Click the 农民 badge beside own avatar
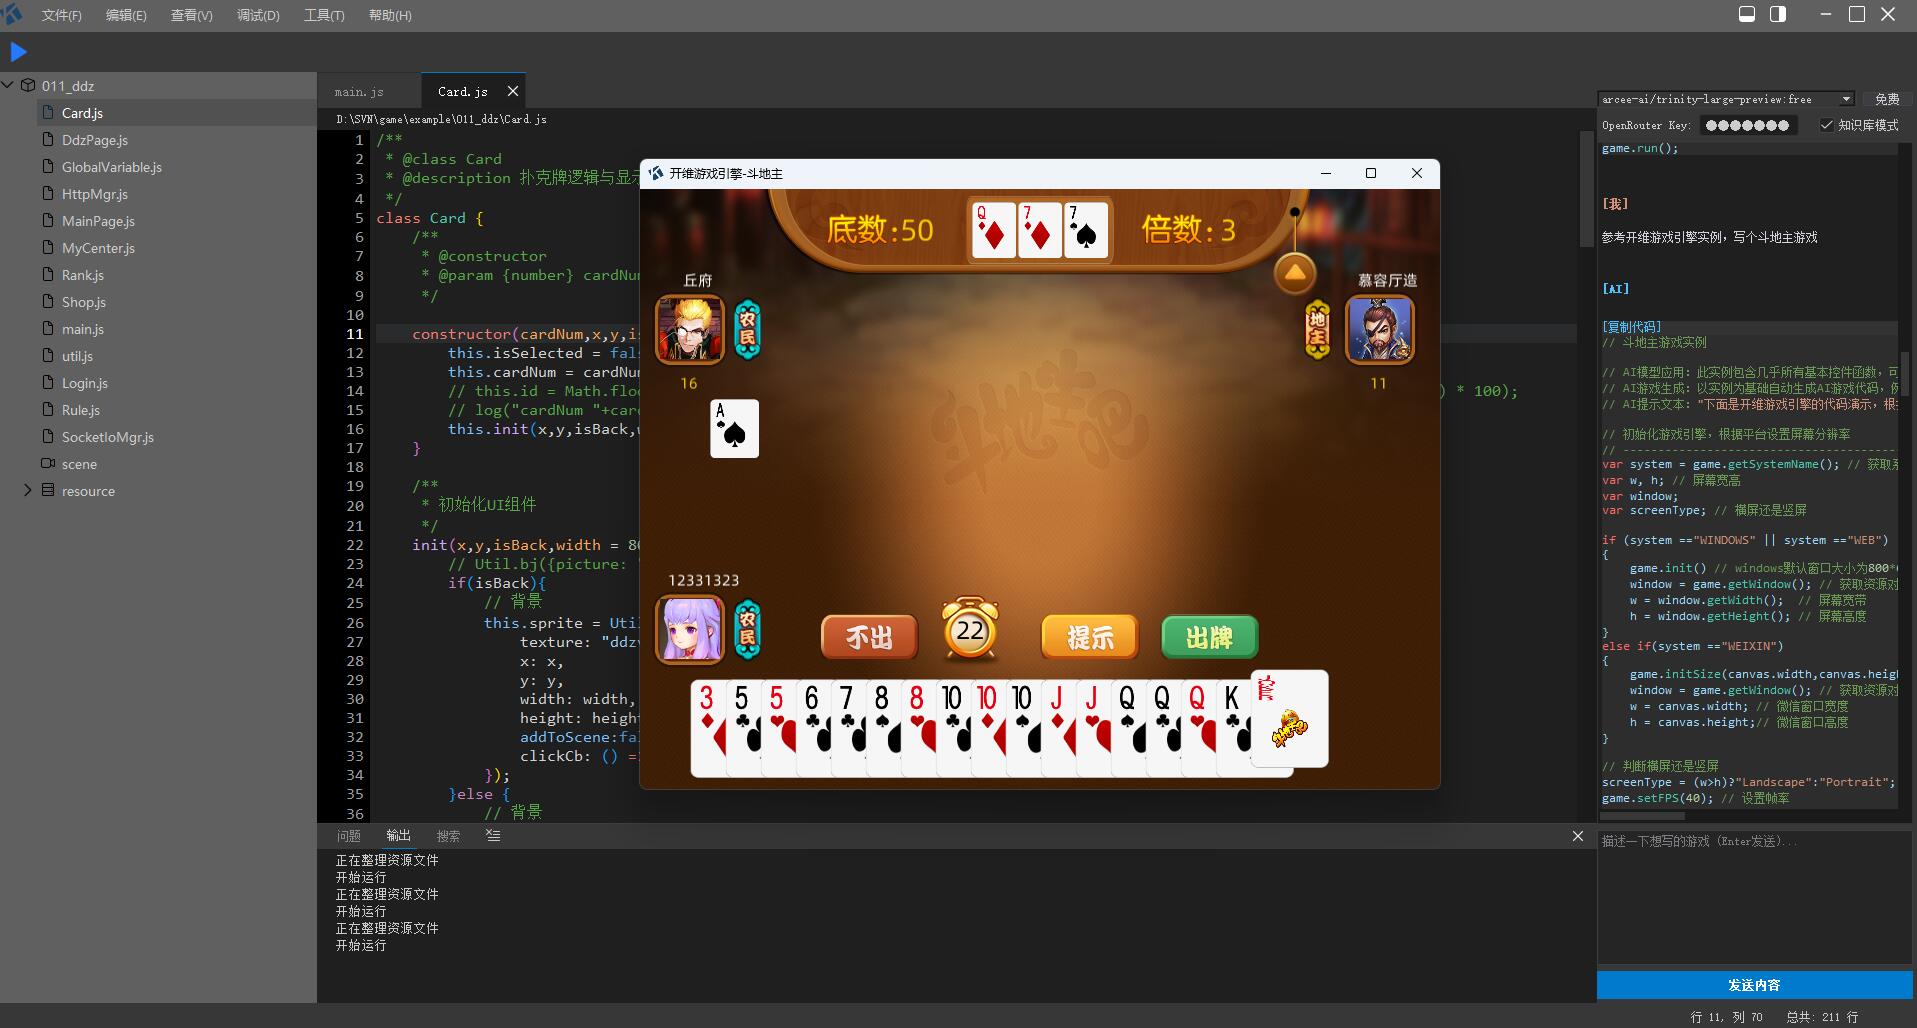Image resolution: width=1917 pixels, height=1028 pixels. [x=747, y=629]
